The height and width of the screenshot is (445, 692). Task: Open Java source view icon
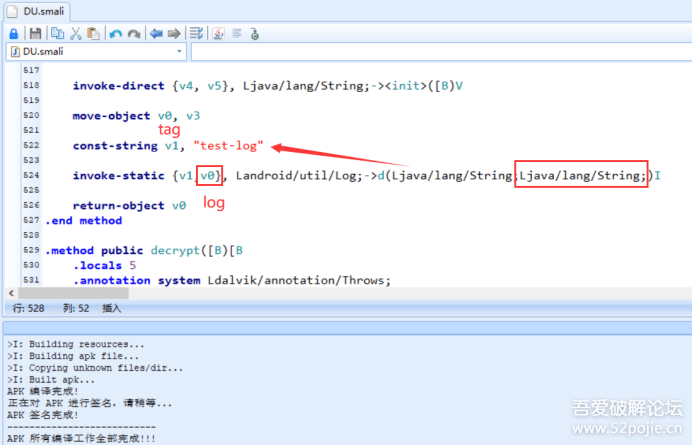[x=218, y=34]
